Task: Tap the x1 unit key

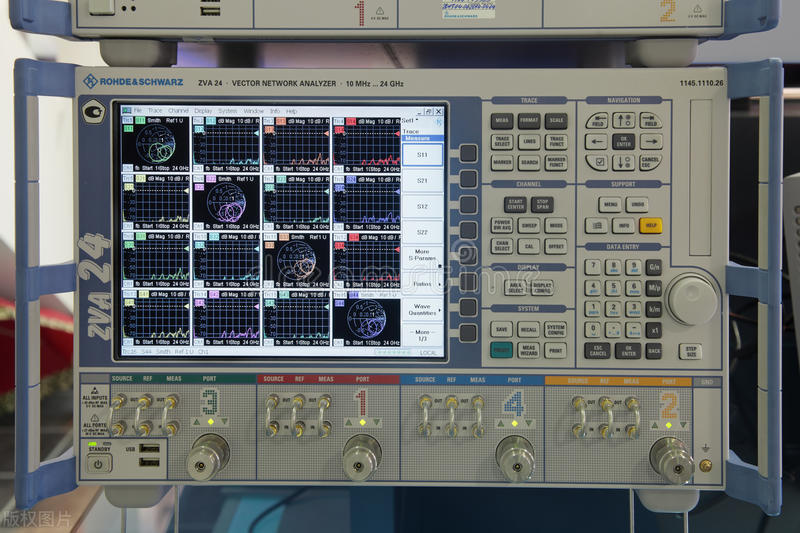Action: click(x=654, y=330)
